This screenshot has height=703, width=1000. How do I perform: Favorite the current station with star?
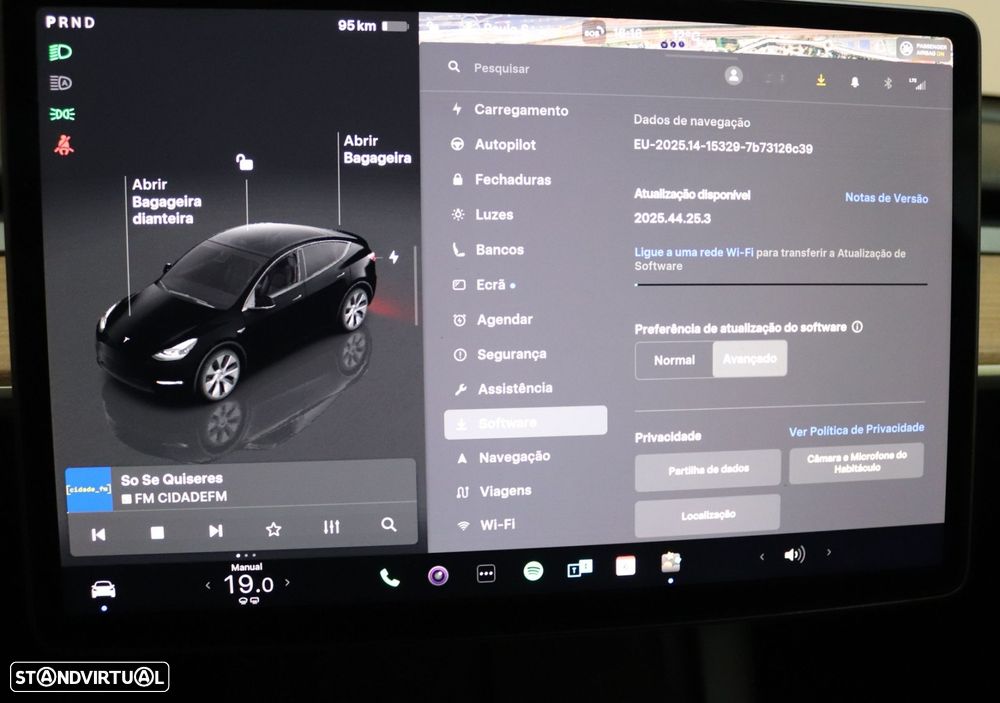[x=274, y=529]
